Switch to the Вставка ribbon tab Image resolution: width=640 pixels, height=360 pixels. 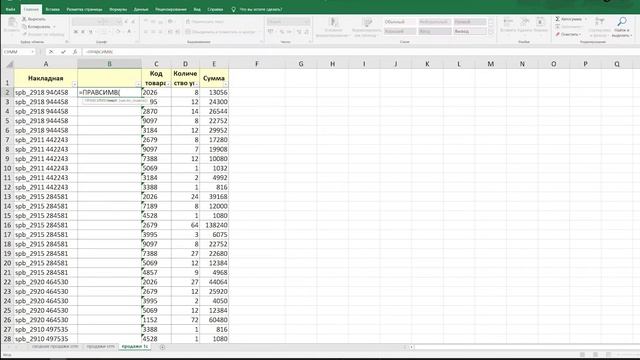[53, 9]
